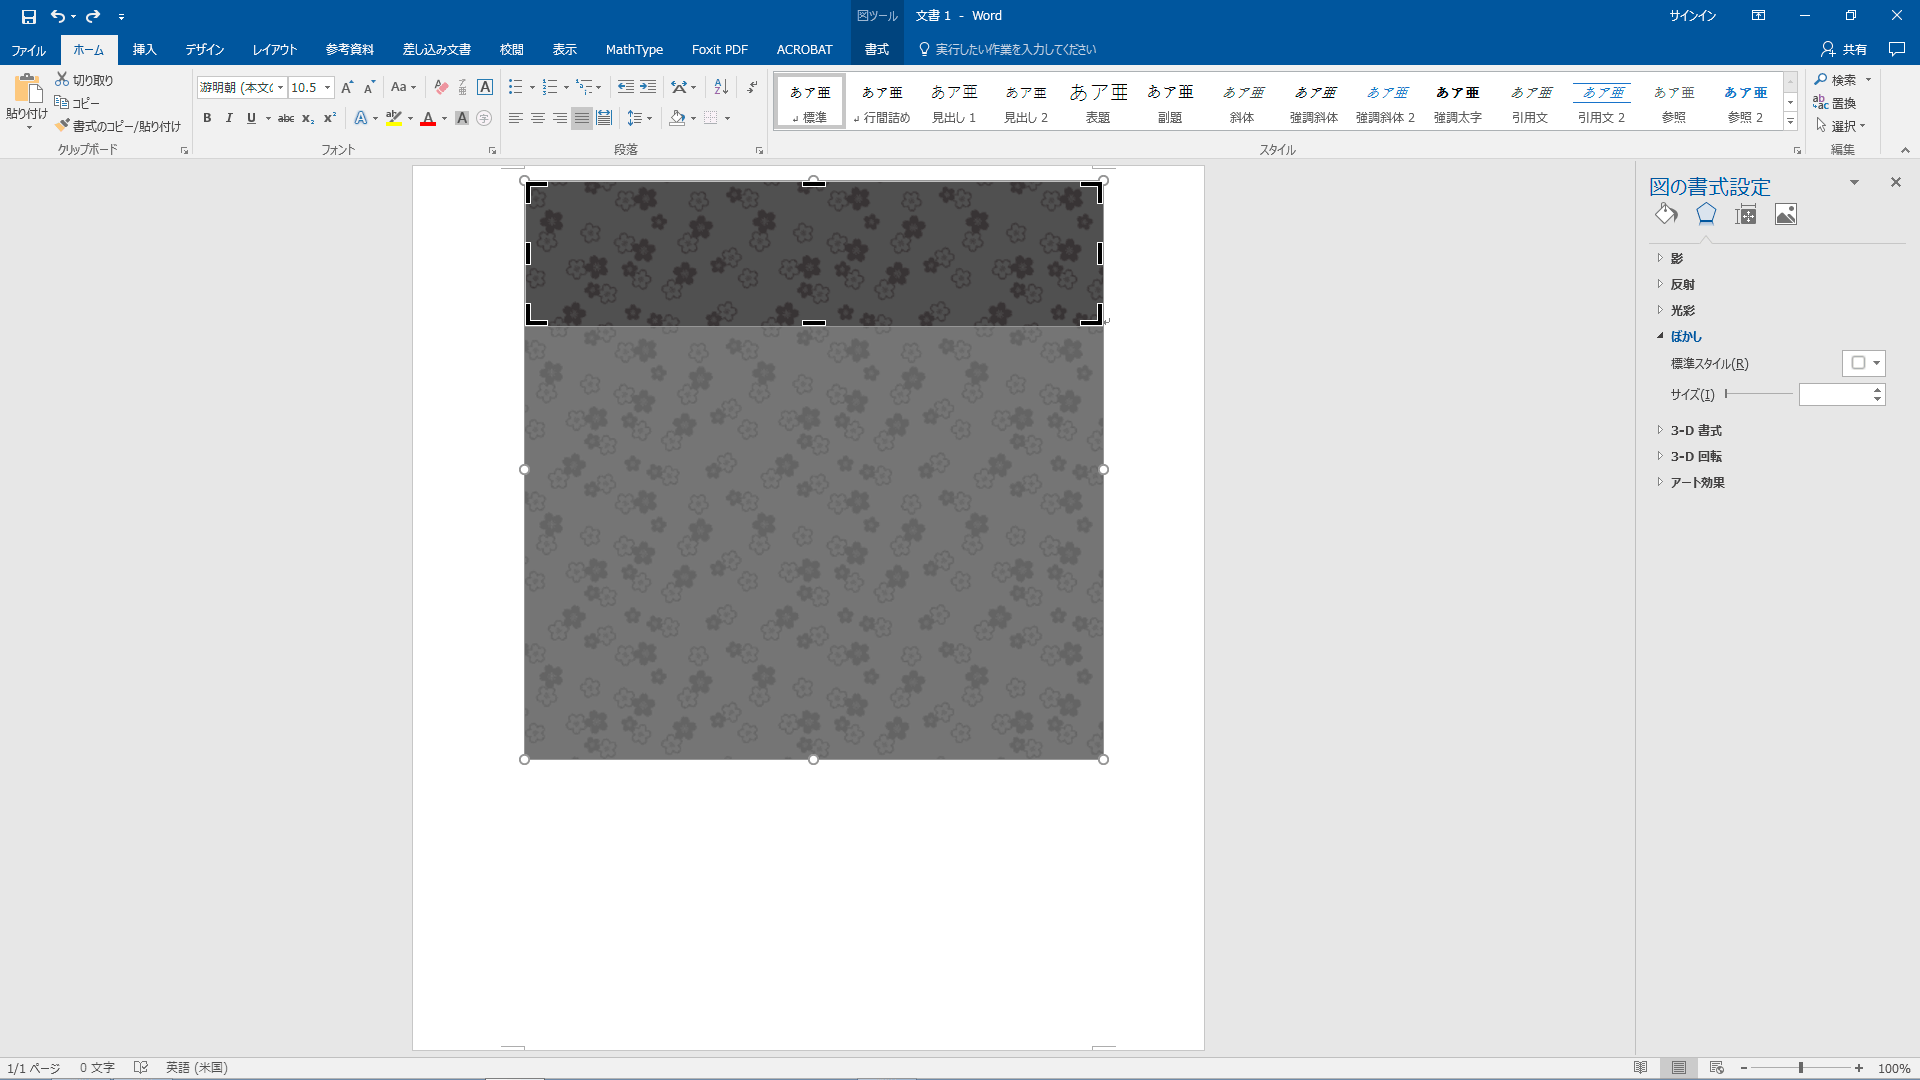Viewport: 1920px width, 1080px height.
Task: Click the decrease indent icon
Action: click(626, 87)
